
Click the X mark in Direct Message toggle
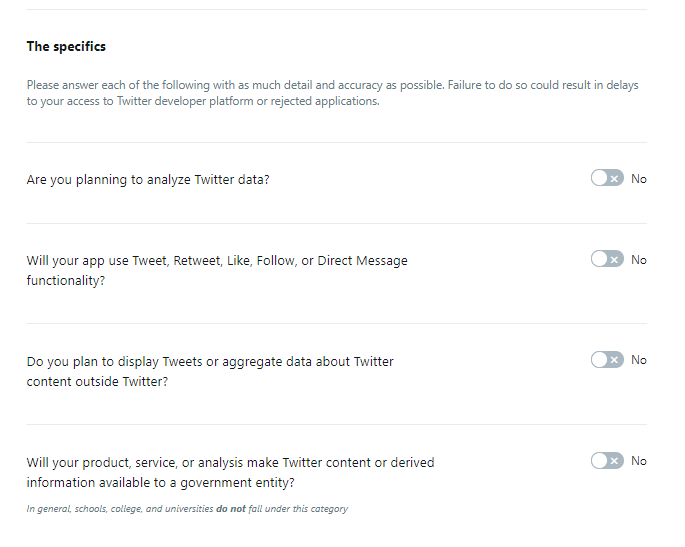614,260
